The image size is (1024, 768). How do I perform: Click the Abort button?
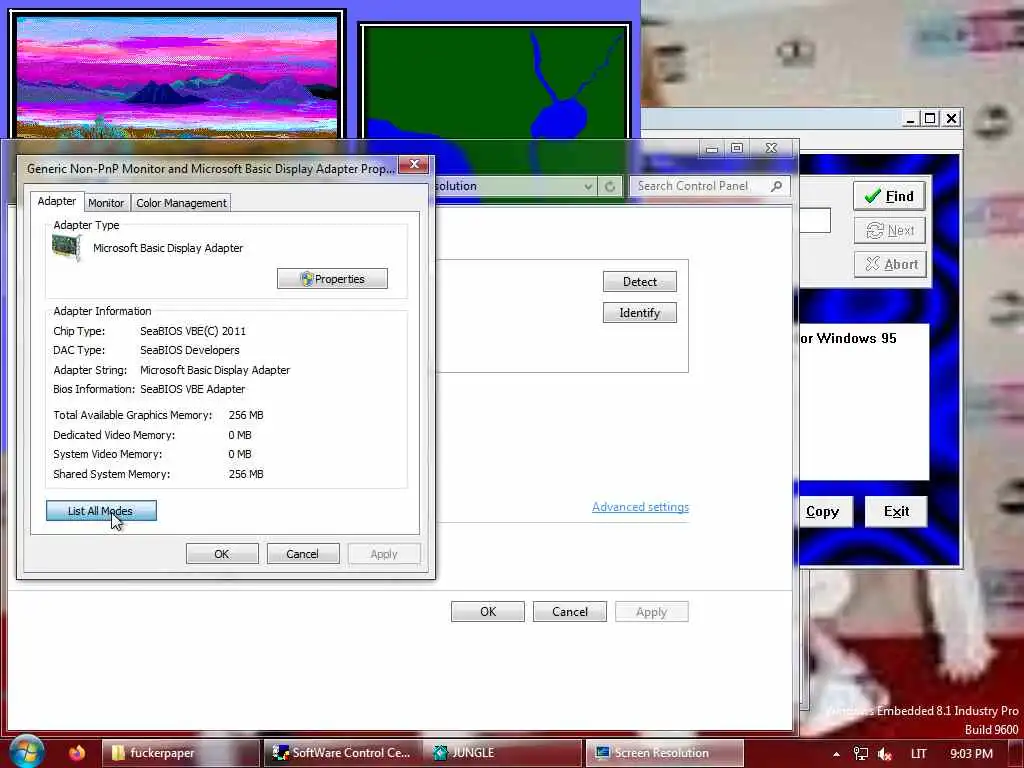coord(890,264)
